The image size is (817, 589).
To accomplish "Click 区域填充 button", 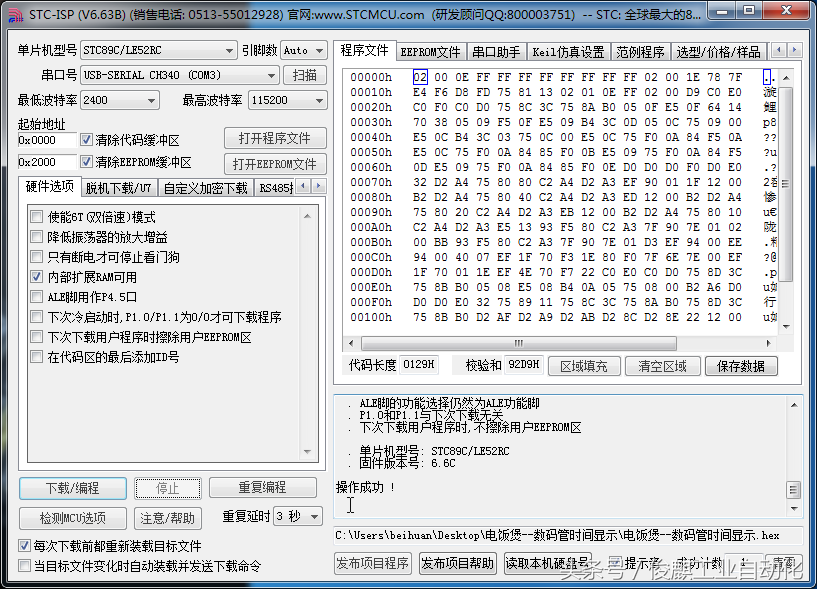I will [x=584, y=366].
